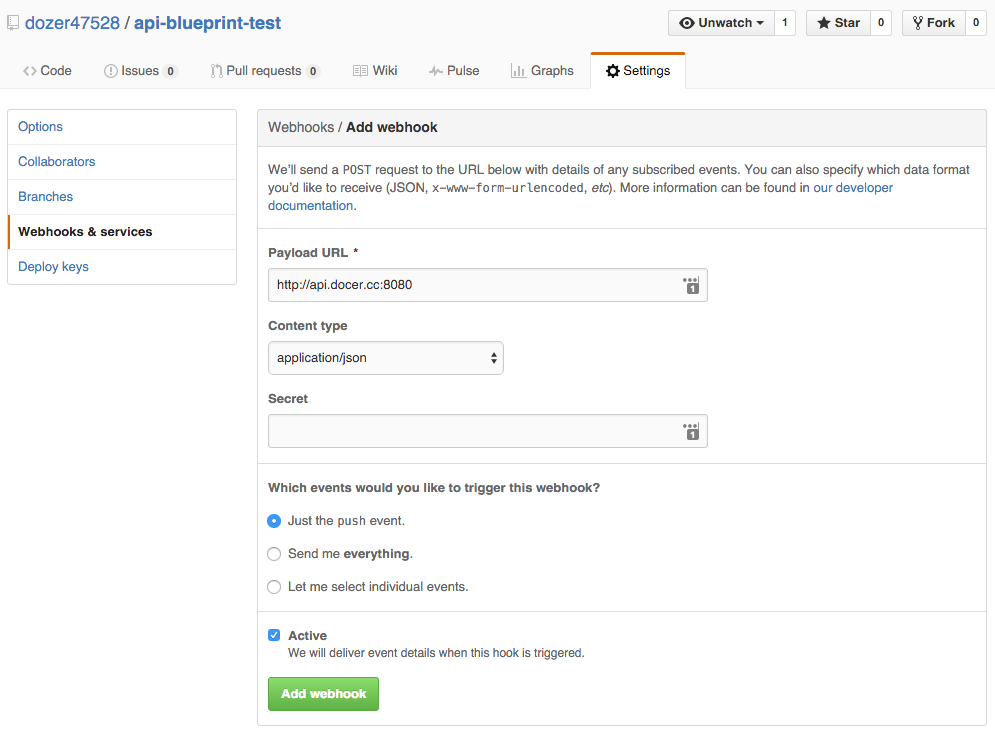Open the api-blueprint-test repository link
Image resolution: width=995 pixels, height=736 pixels.
tap(208, 23)
